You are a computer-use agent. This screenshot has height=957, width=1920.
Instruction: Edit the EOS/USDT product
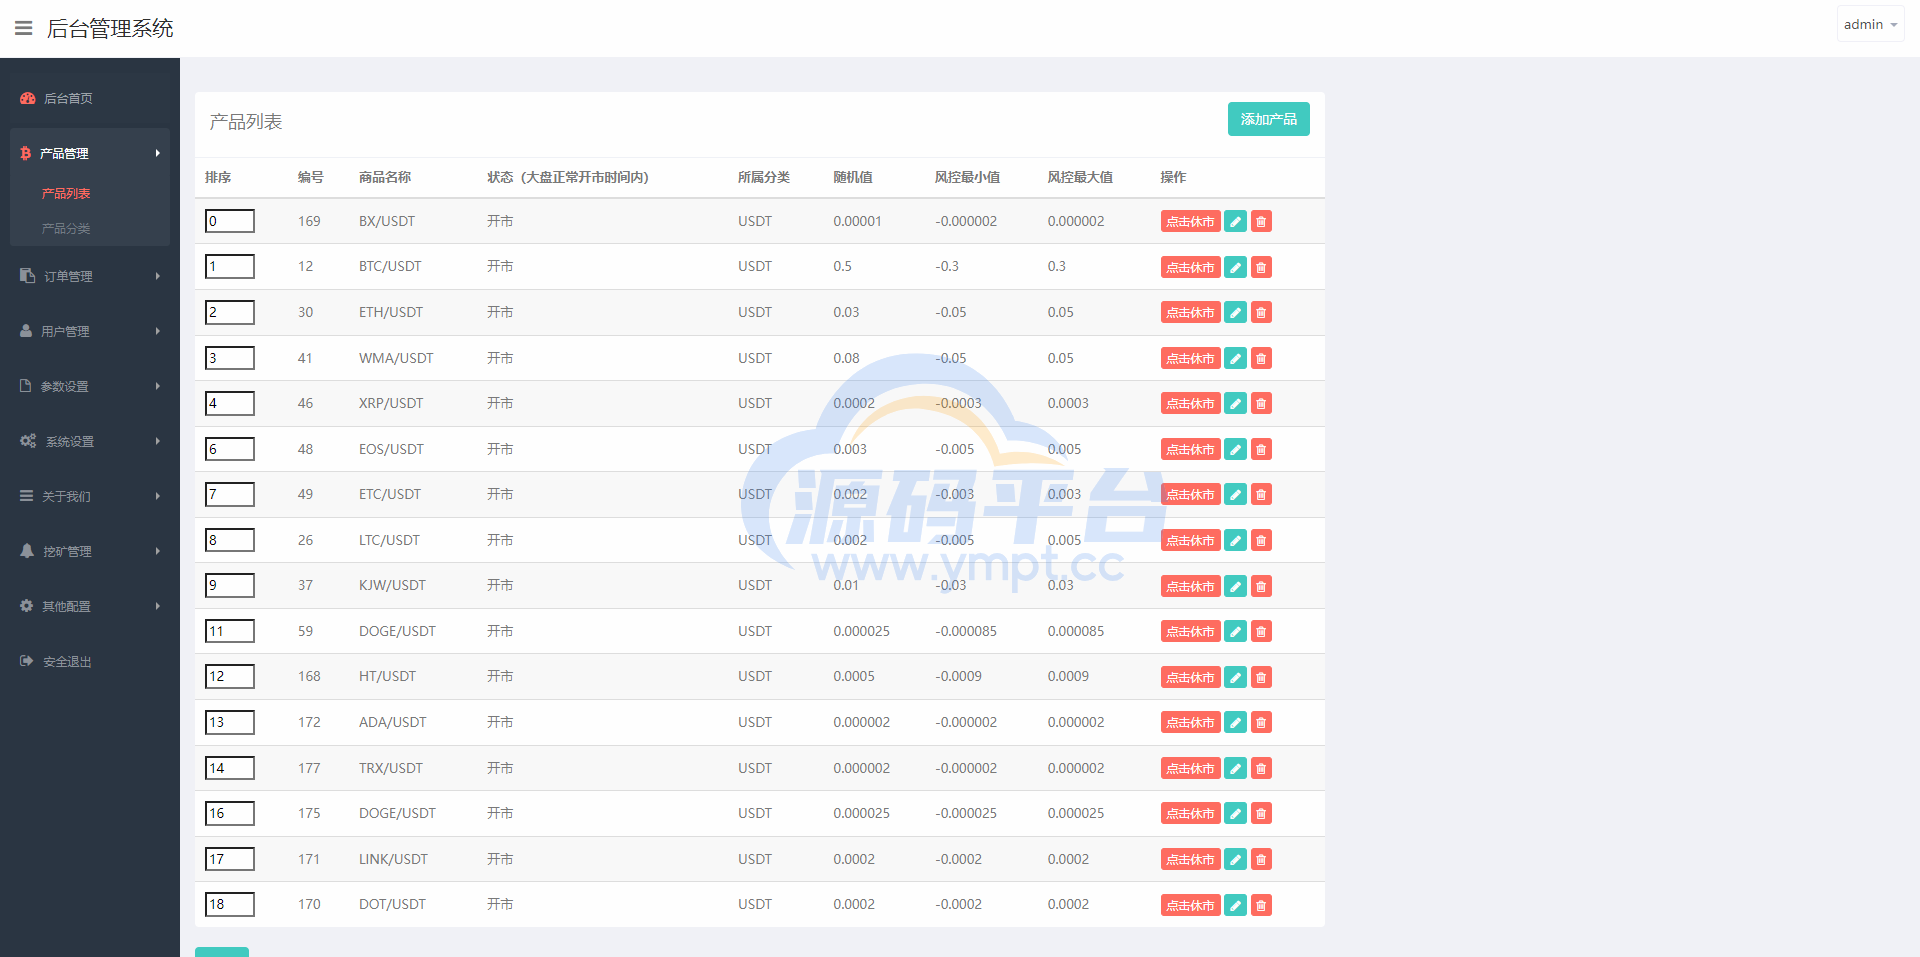[1236, 449]
